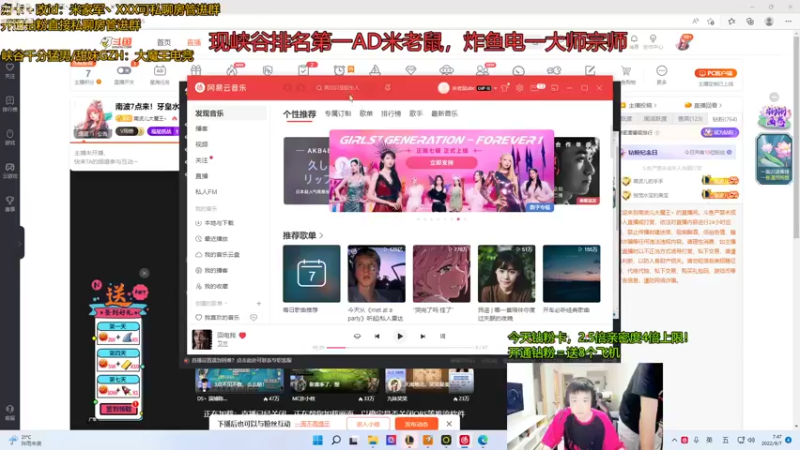Open the NetEase search box

pos(343,88)
